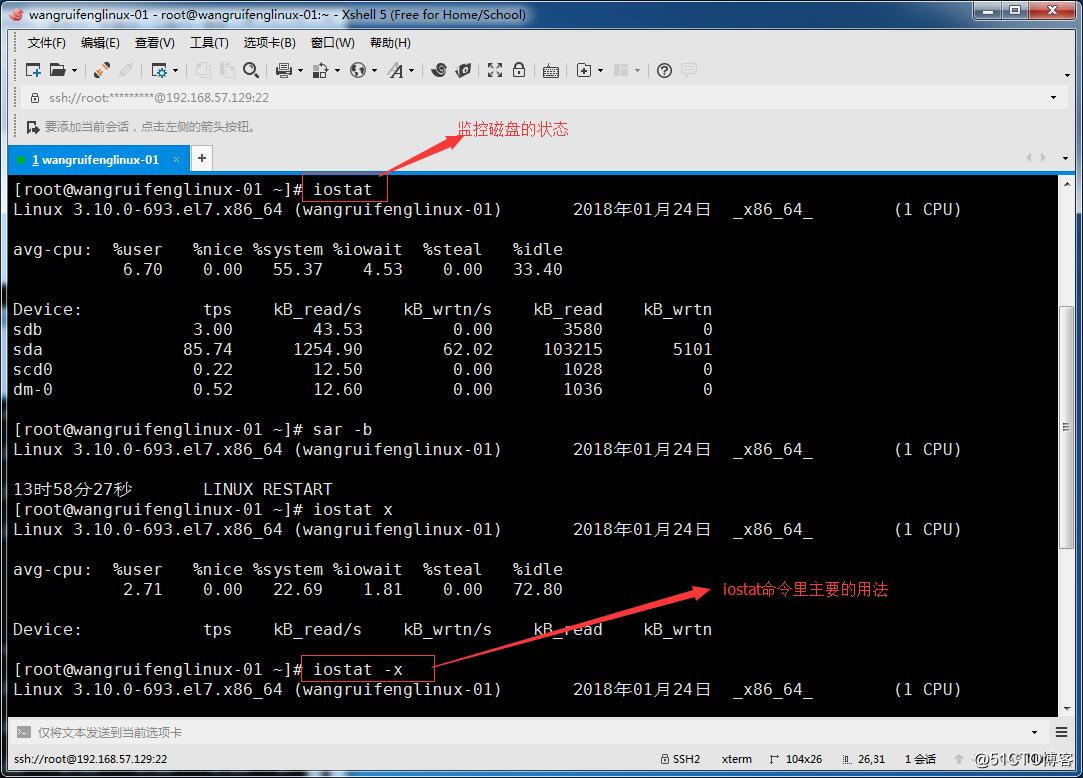
Task: Open session Properties gear icon
Action: (x=159, y=70)
